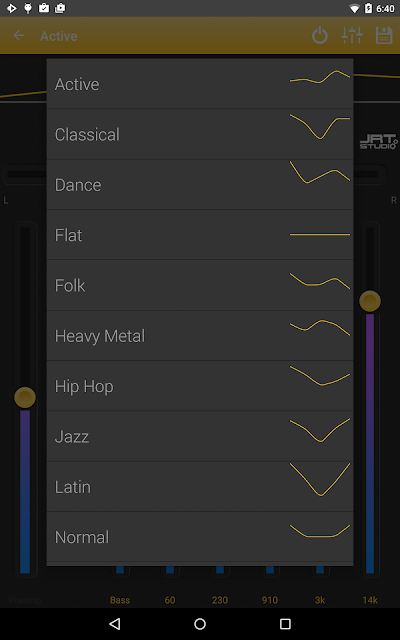The height and width of the screenshot is (640, 400).
Task: Click the 14k band slider knob
Action: pyautogui.click(x=370, y=301)
